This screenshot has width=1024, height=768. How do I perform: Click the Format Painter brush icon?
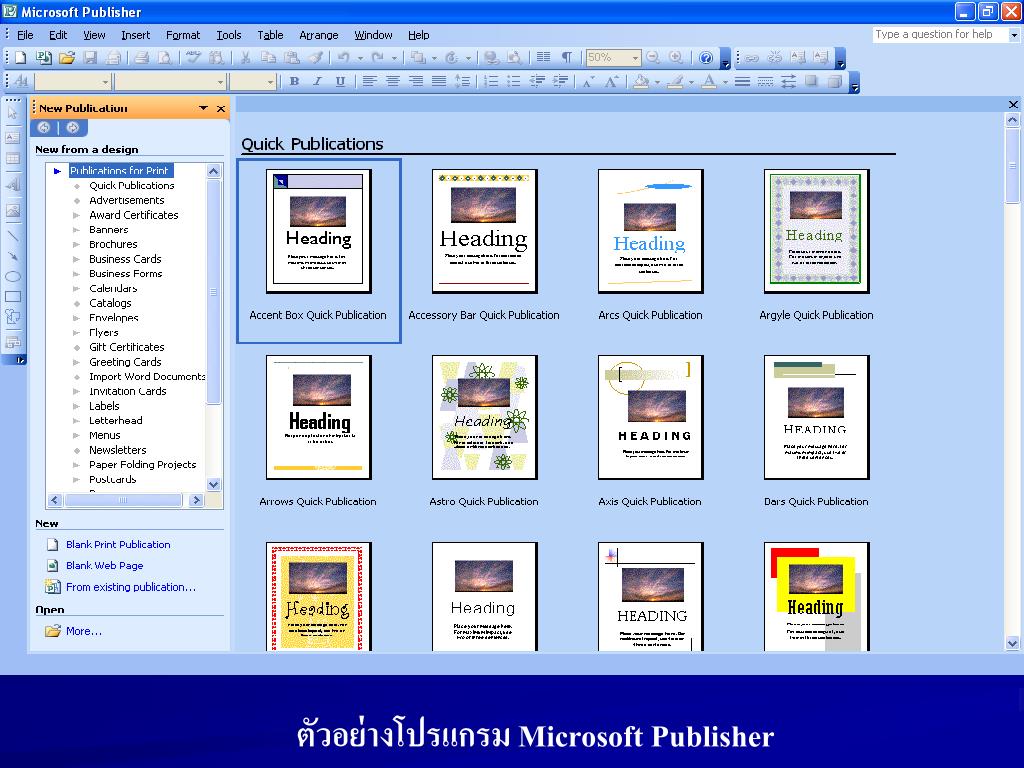tap(315, 58)
